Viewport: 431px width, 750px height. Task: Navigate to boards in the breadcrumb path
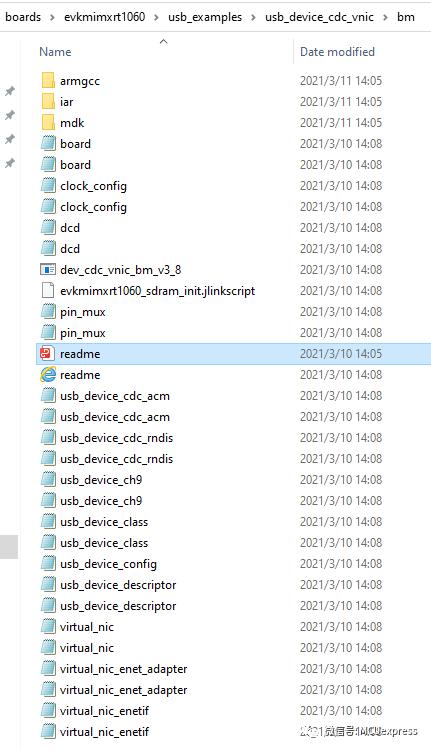pyautogui.click(x=23, y=17)
